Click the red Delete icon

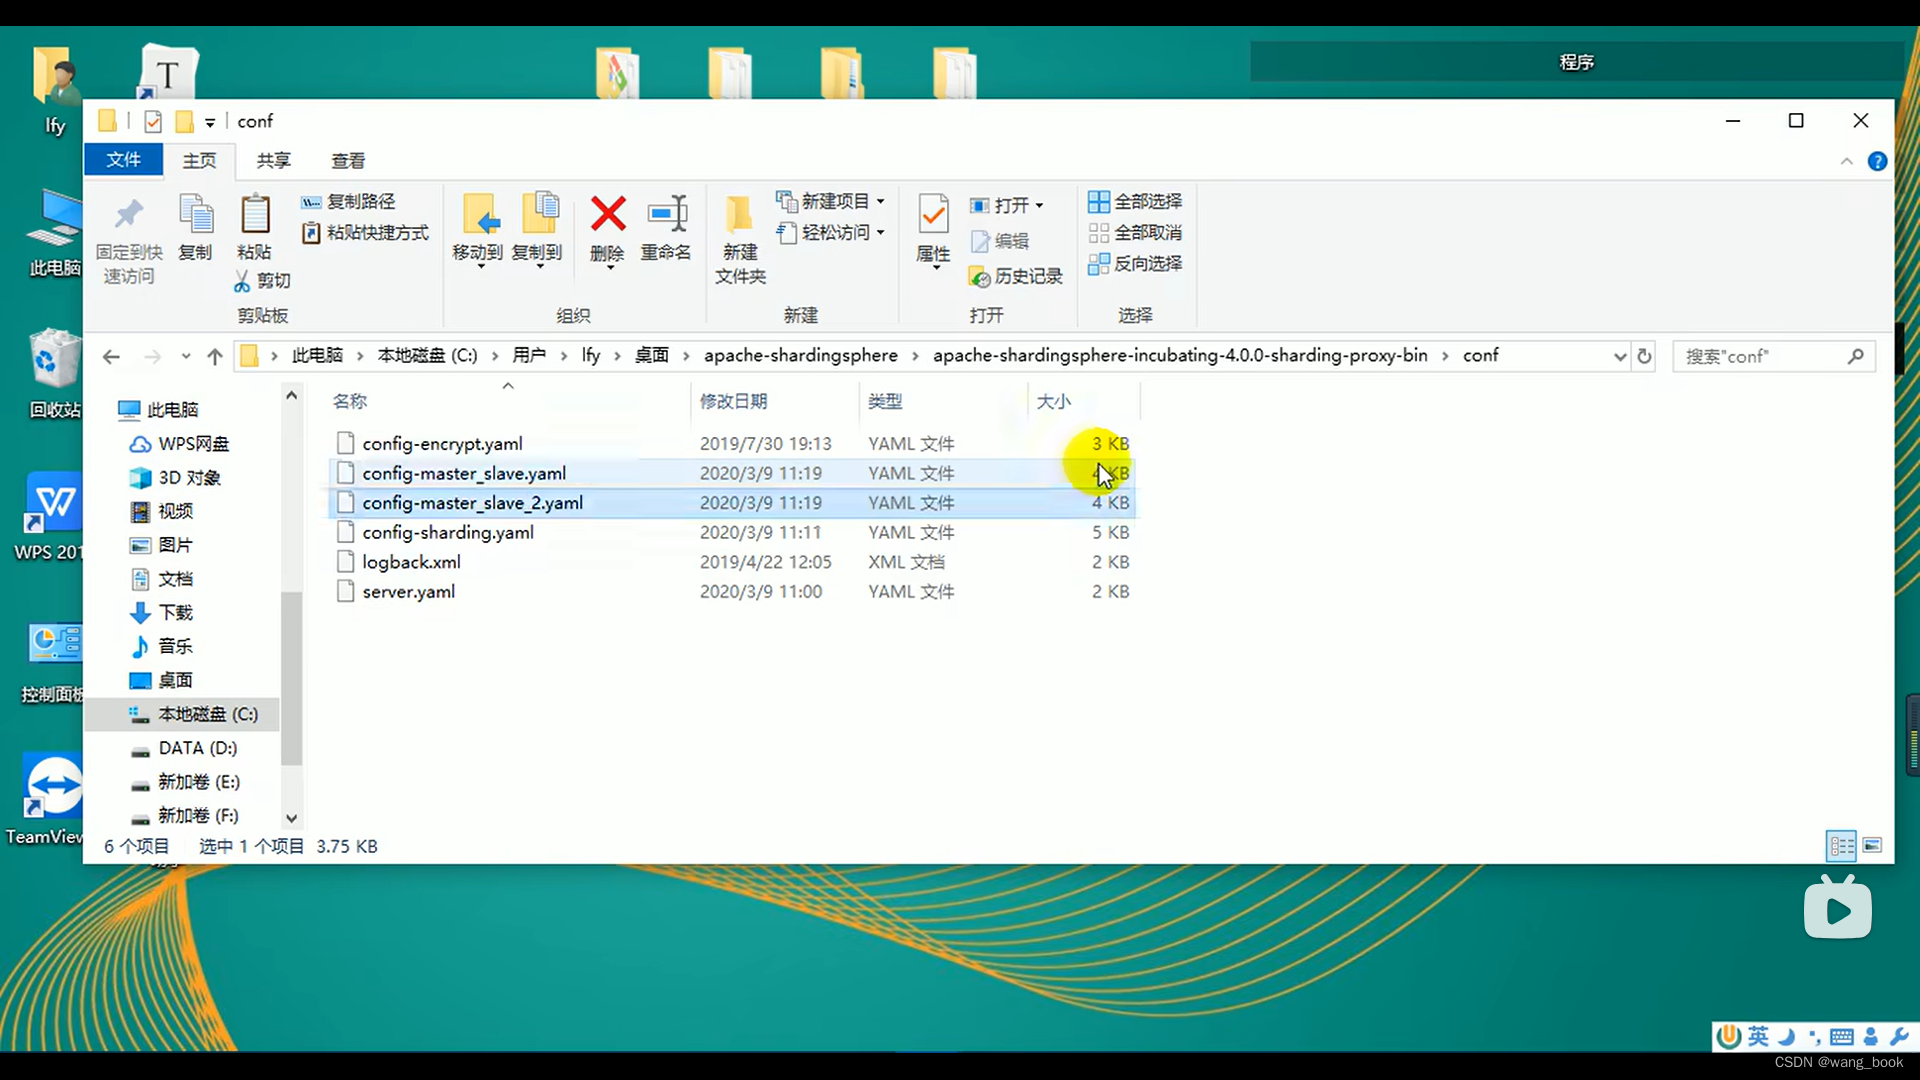(x=607, y=214)
